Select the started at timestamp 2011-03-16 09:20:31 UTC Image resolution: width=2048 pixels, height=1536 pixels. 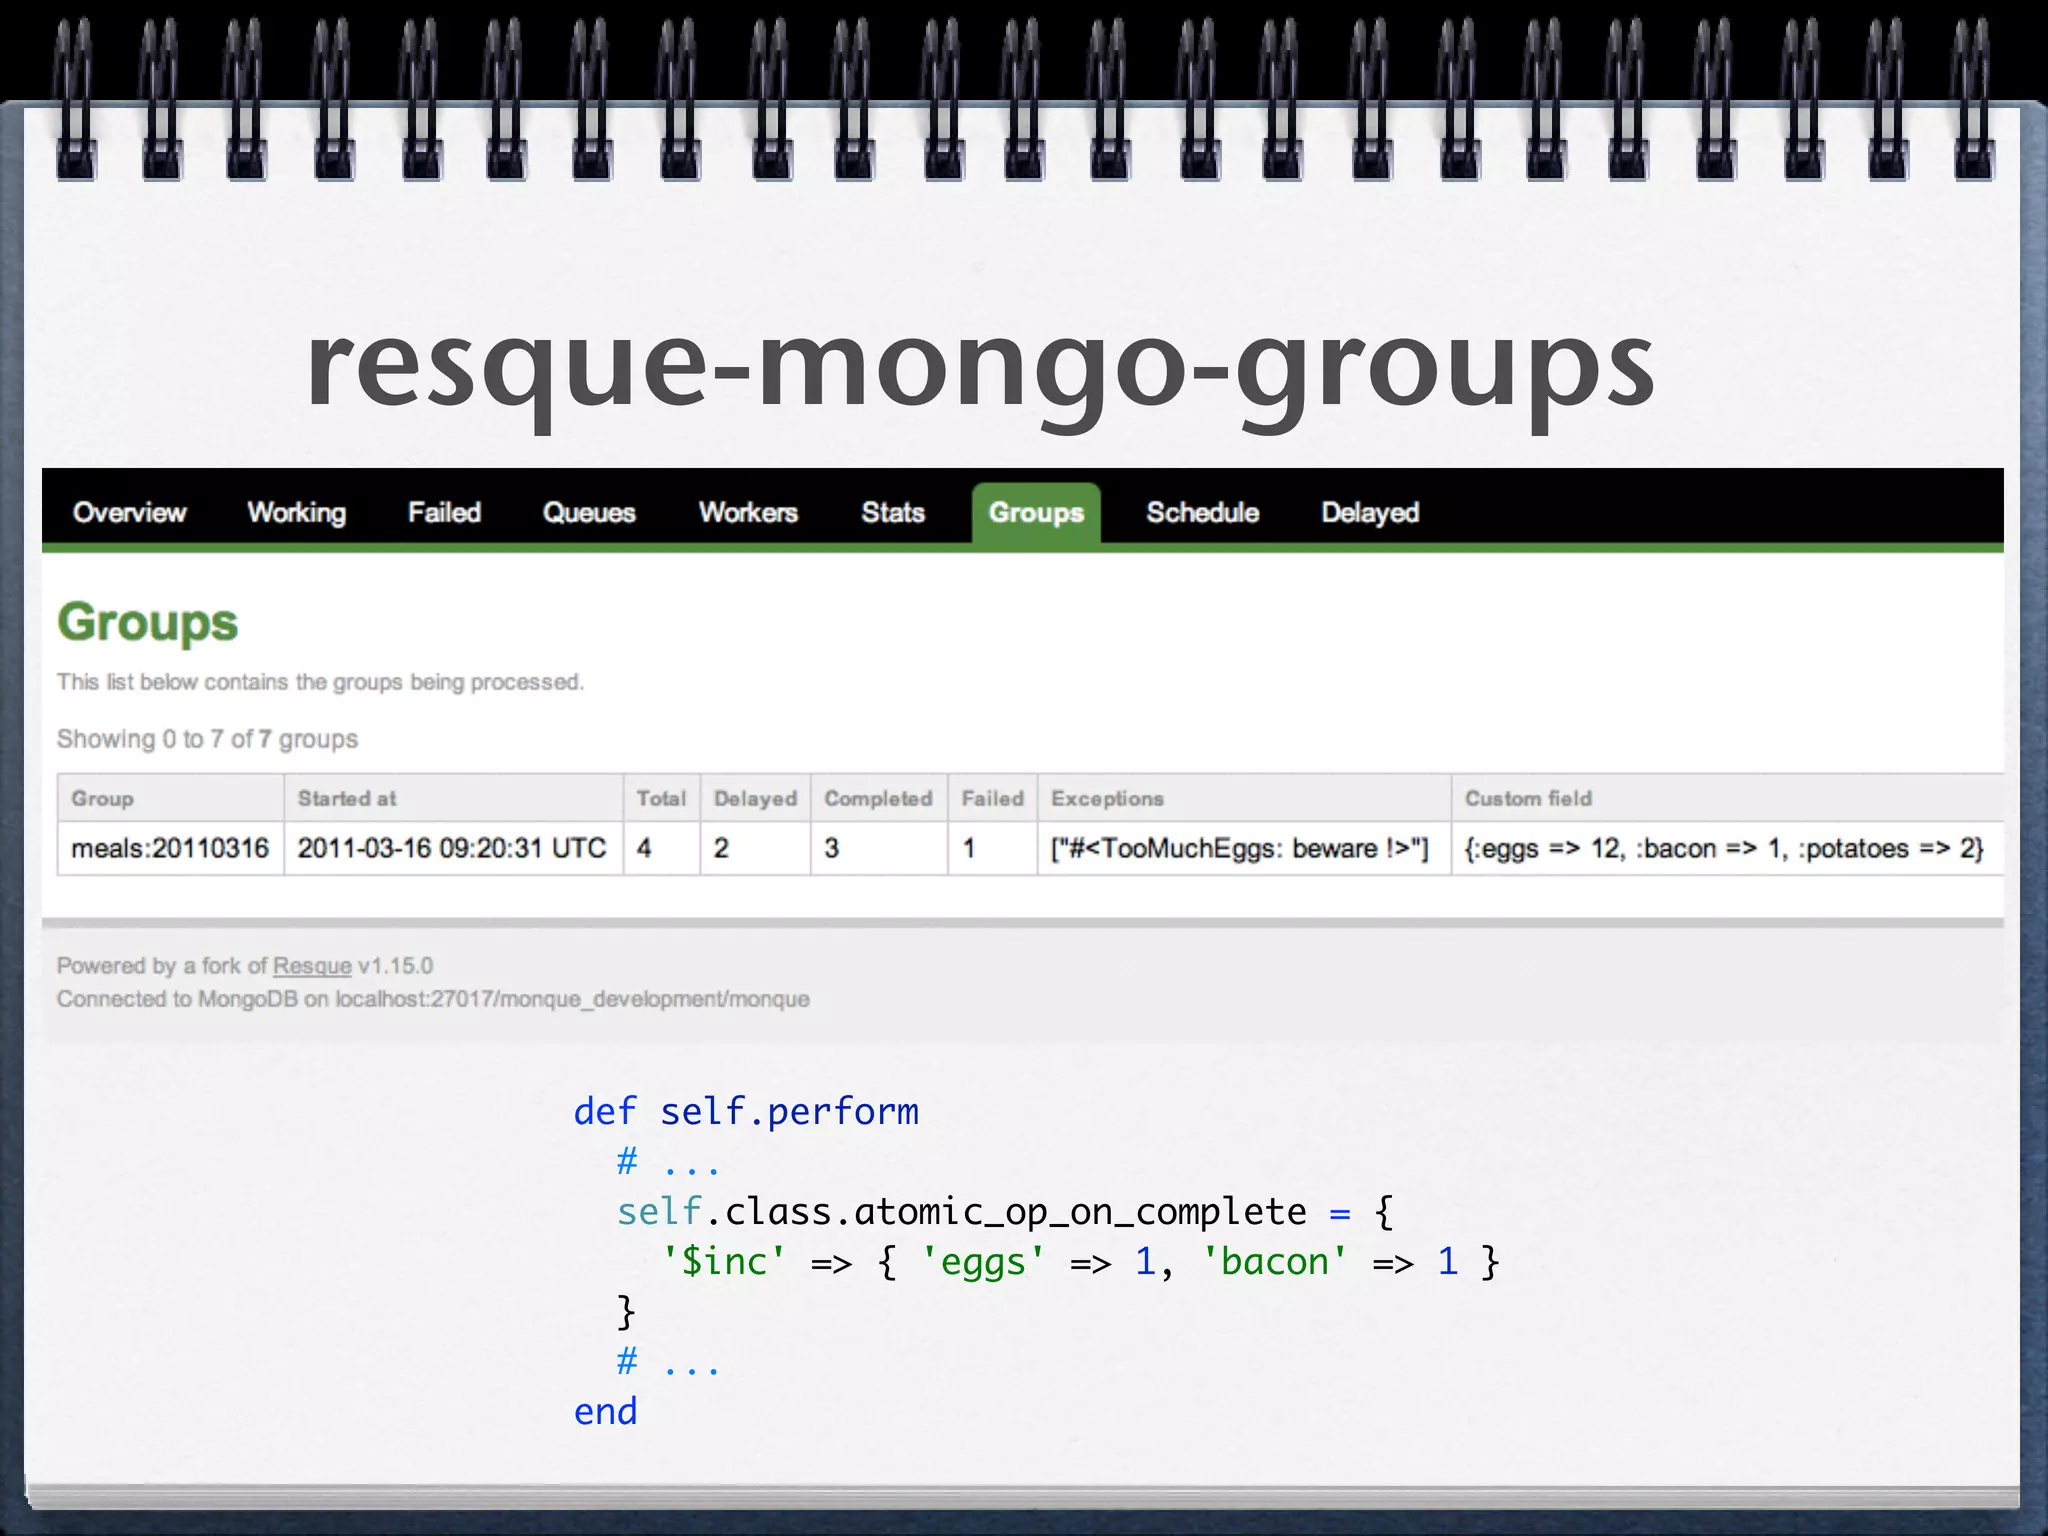click(x=452, y=849)
